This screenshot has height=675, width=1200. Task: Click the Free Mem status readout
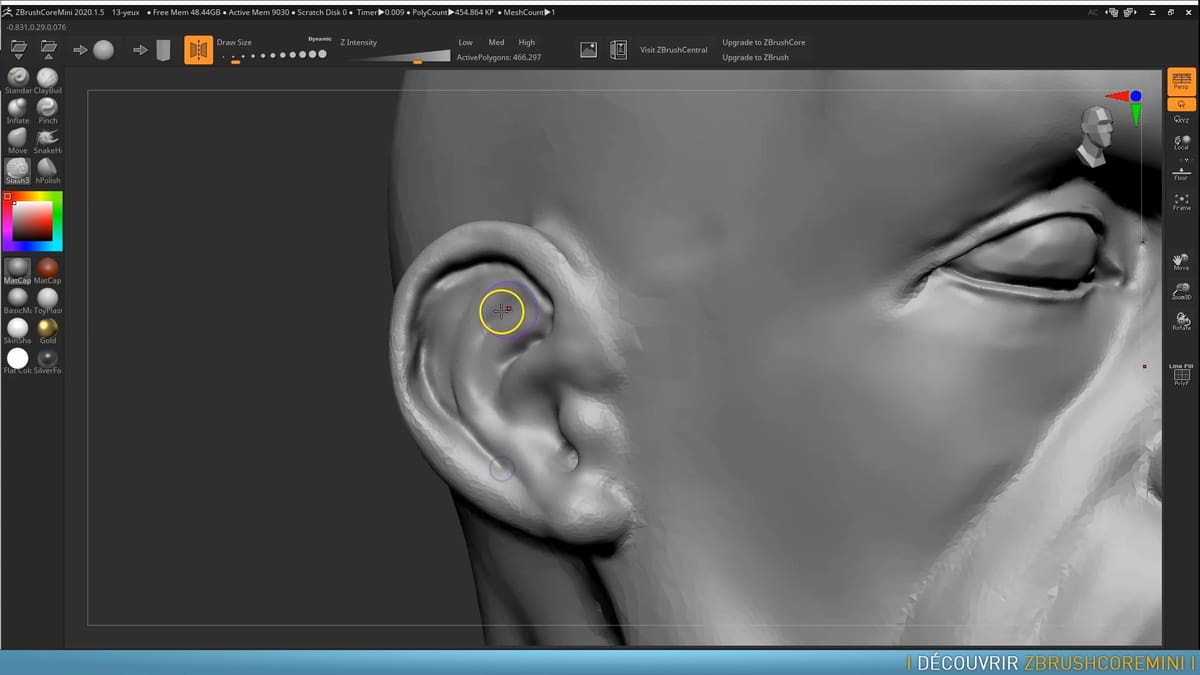click(186, 13)
